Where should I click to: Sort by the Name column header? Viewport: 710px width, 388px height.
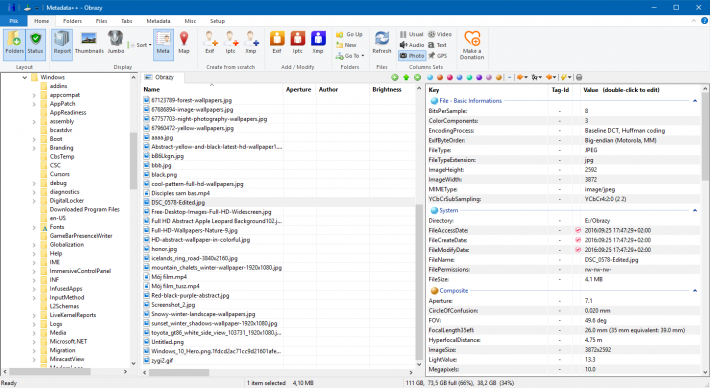[x=212, y=90]
